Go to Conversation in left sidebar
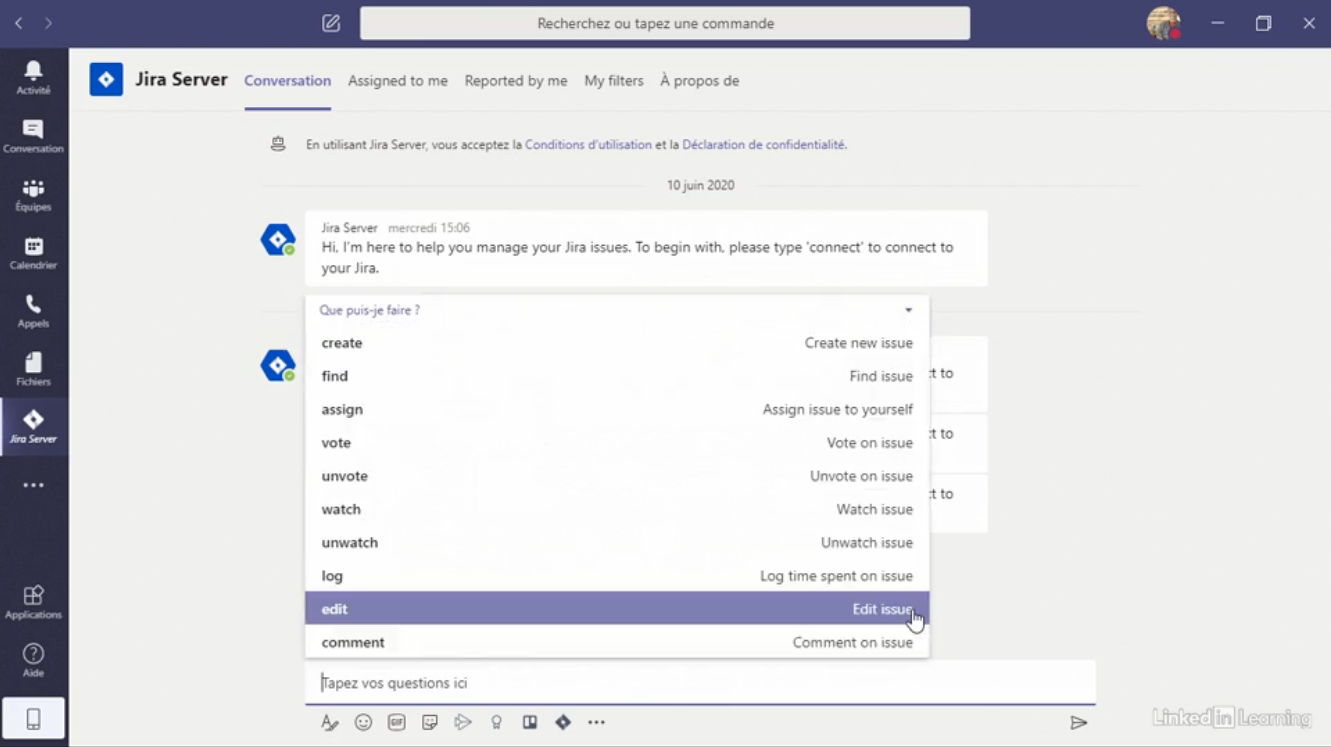 [x=33, y=136]
